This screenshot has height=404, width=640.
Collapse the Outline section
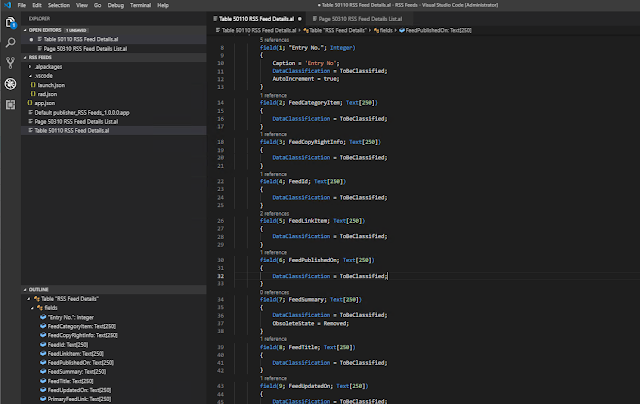(x=25, y=289)
